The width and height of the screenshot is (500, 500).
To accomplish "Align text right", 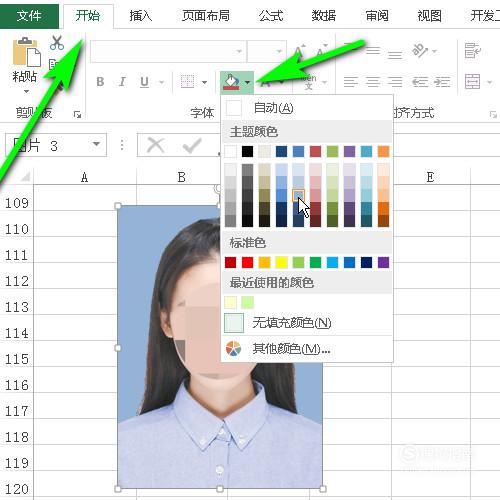I will (395, 82).
